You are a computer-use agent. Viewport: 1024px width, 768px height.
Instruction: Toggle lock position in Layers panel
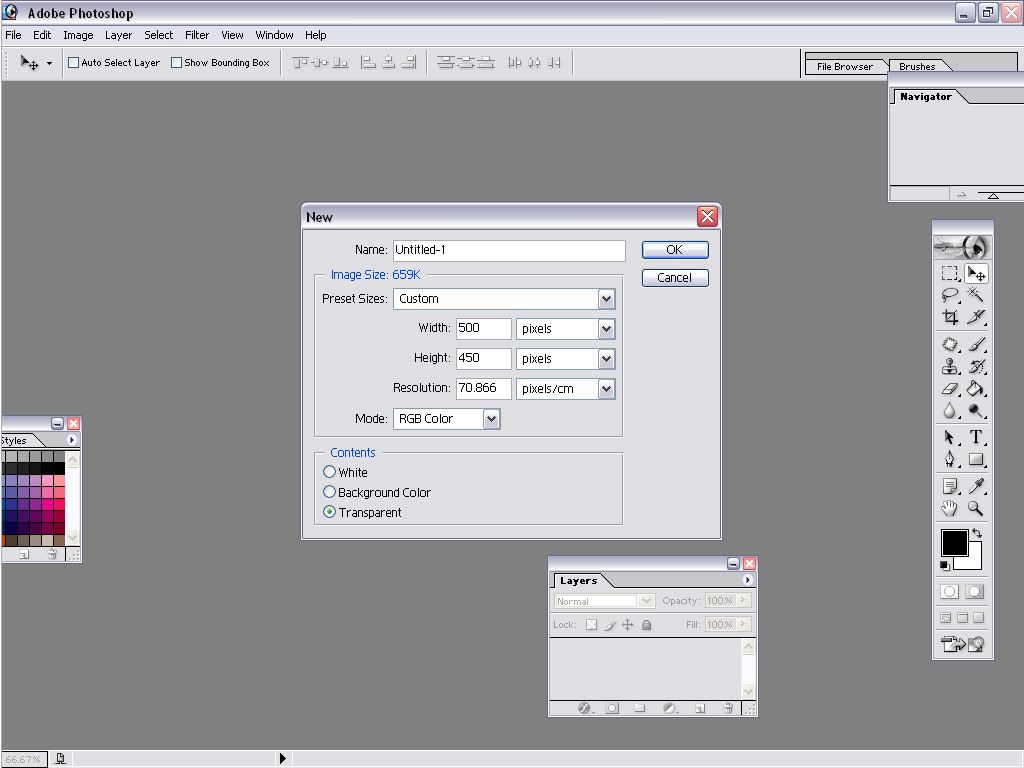[x=628, y=625]
